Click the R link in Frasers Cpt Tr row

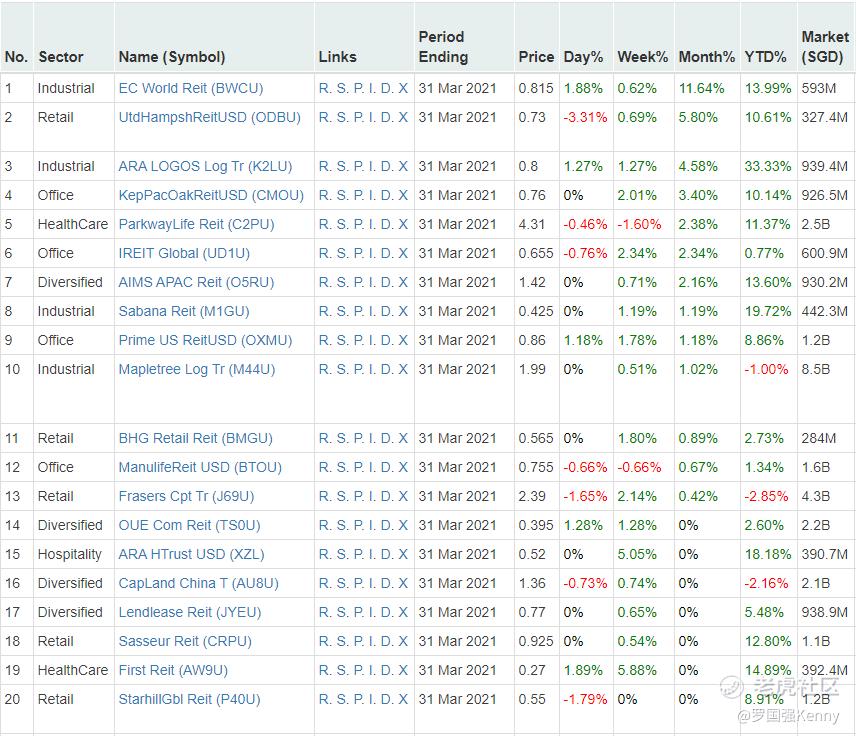click(325, 496)
